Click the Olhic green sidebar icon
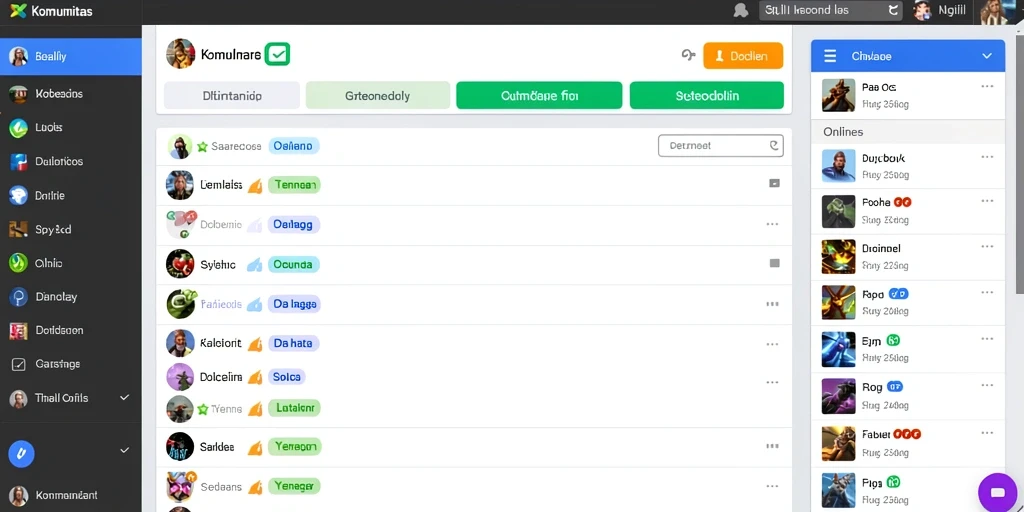This screenshot has width=1024, height=512. tap(18, 263)
